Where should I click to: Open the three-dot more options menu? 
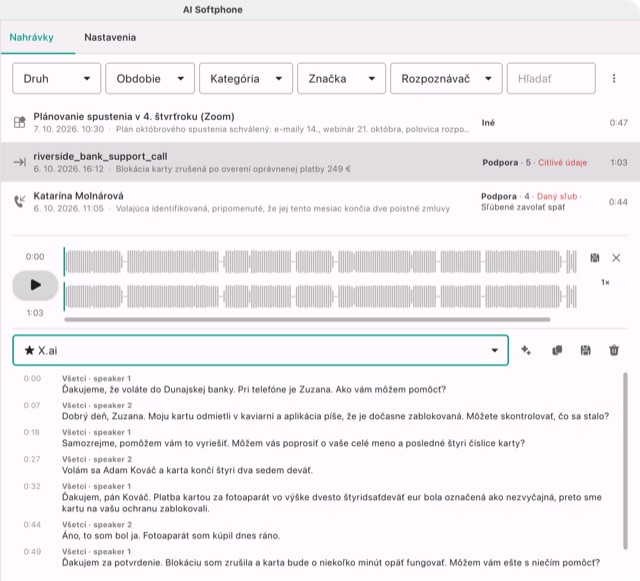(x=614, y=78)
